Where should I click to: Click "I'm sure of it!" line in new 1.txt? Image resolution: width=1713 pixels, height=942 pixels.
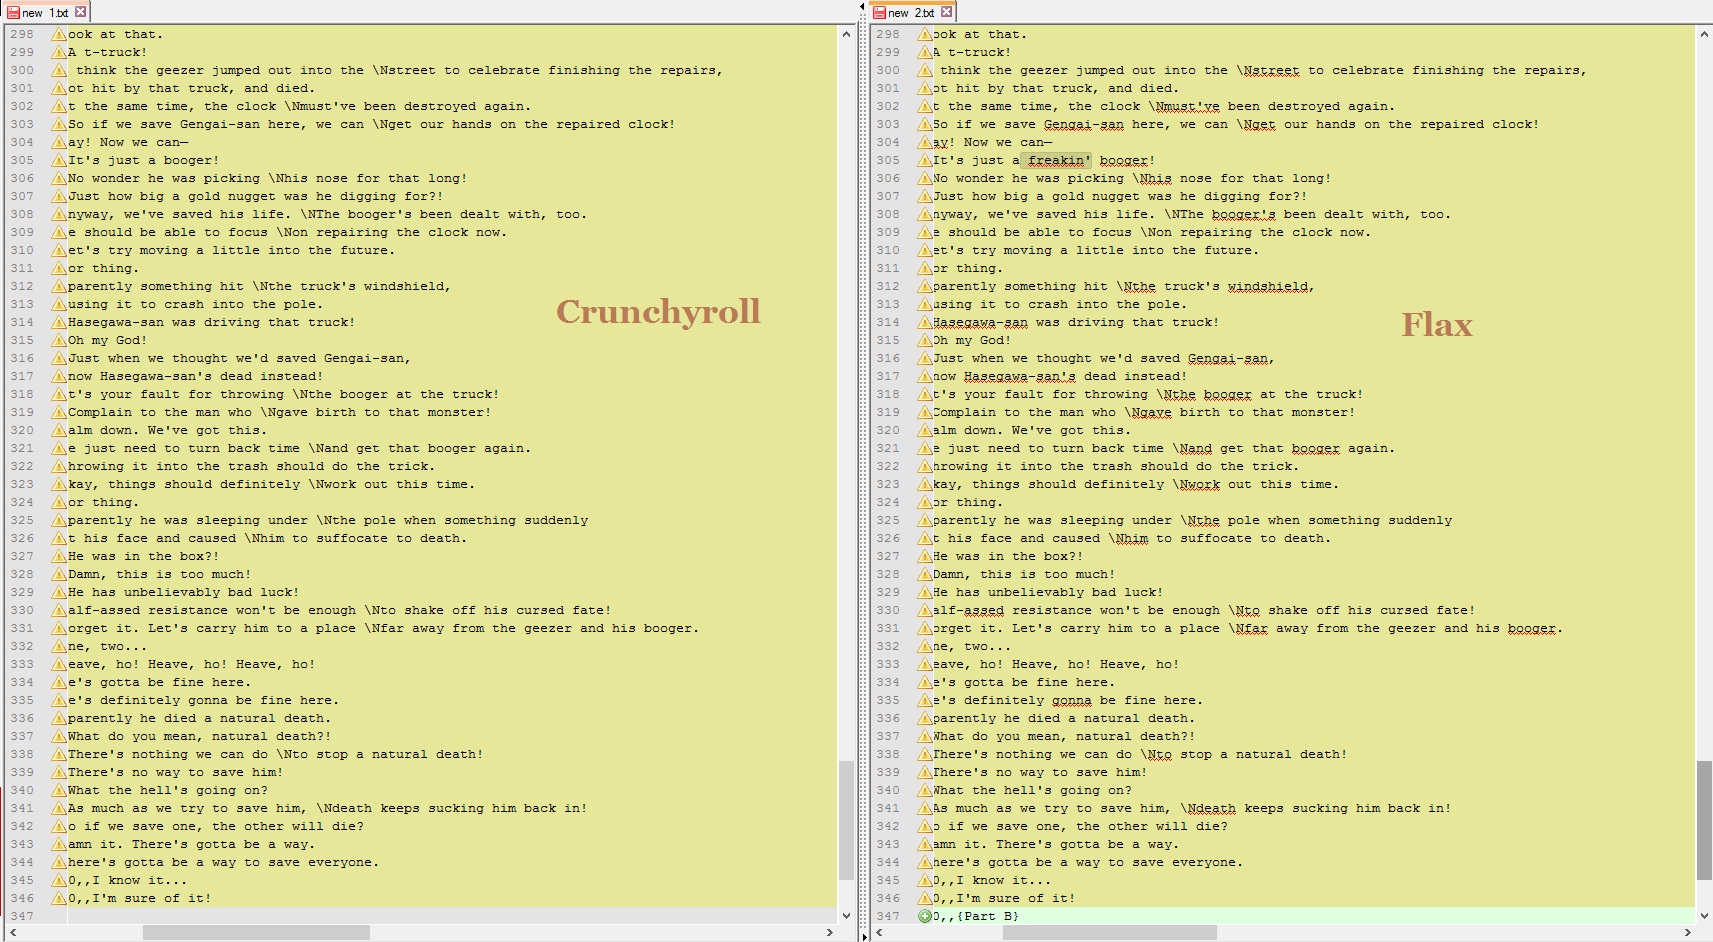151,898
